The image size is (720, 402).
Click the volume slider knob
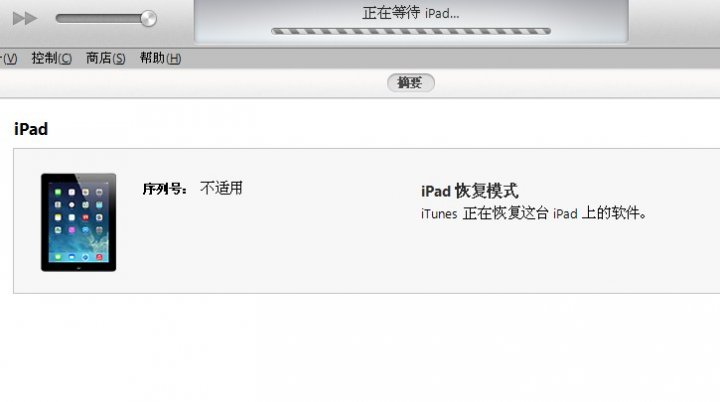[148, 18]
